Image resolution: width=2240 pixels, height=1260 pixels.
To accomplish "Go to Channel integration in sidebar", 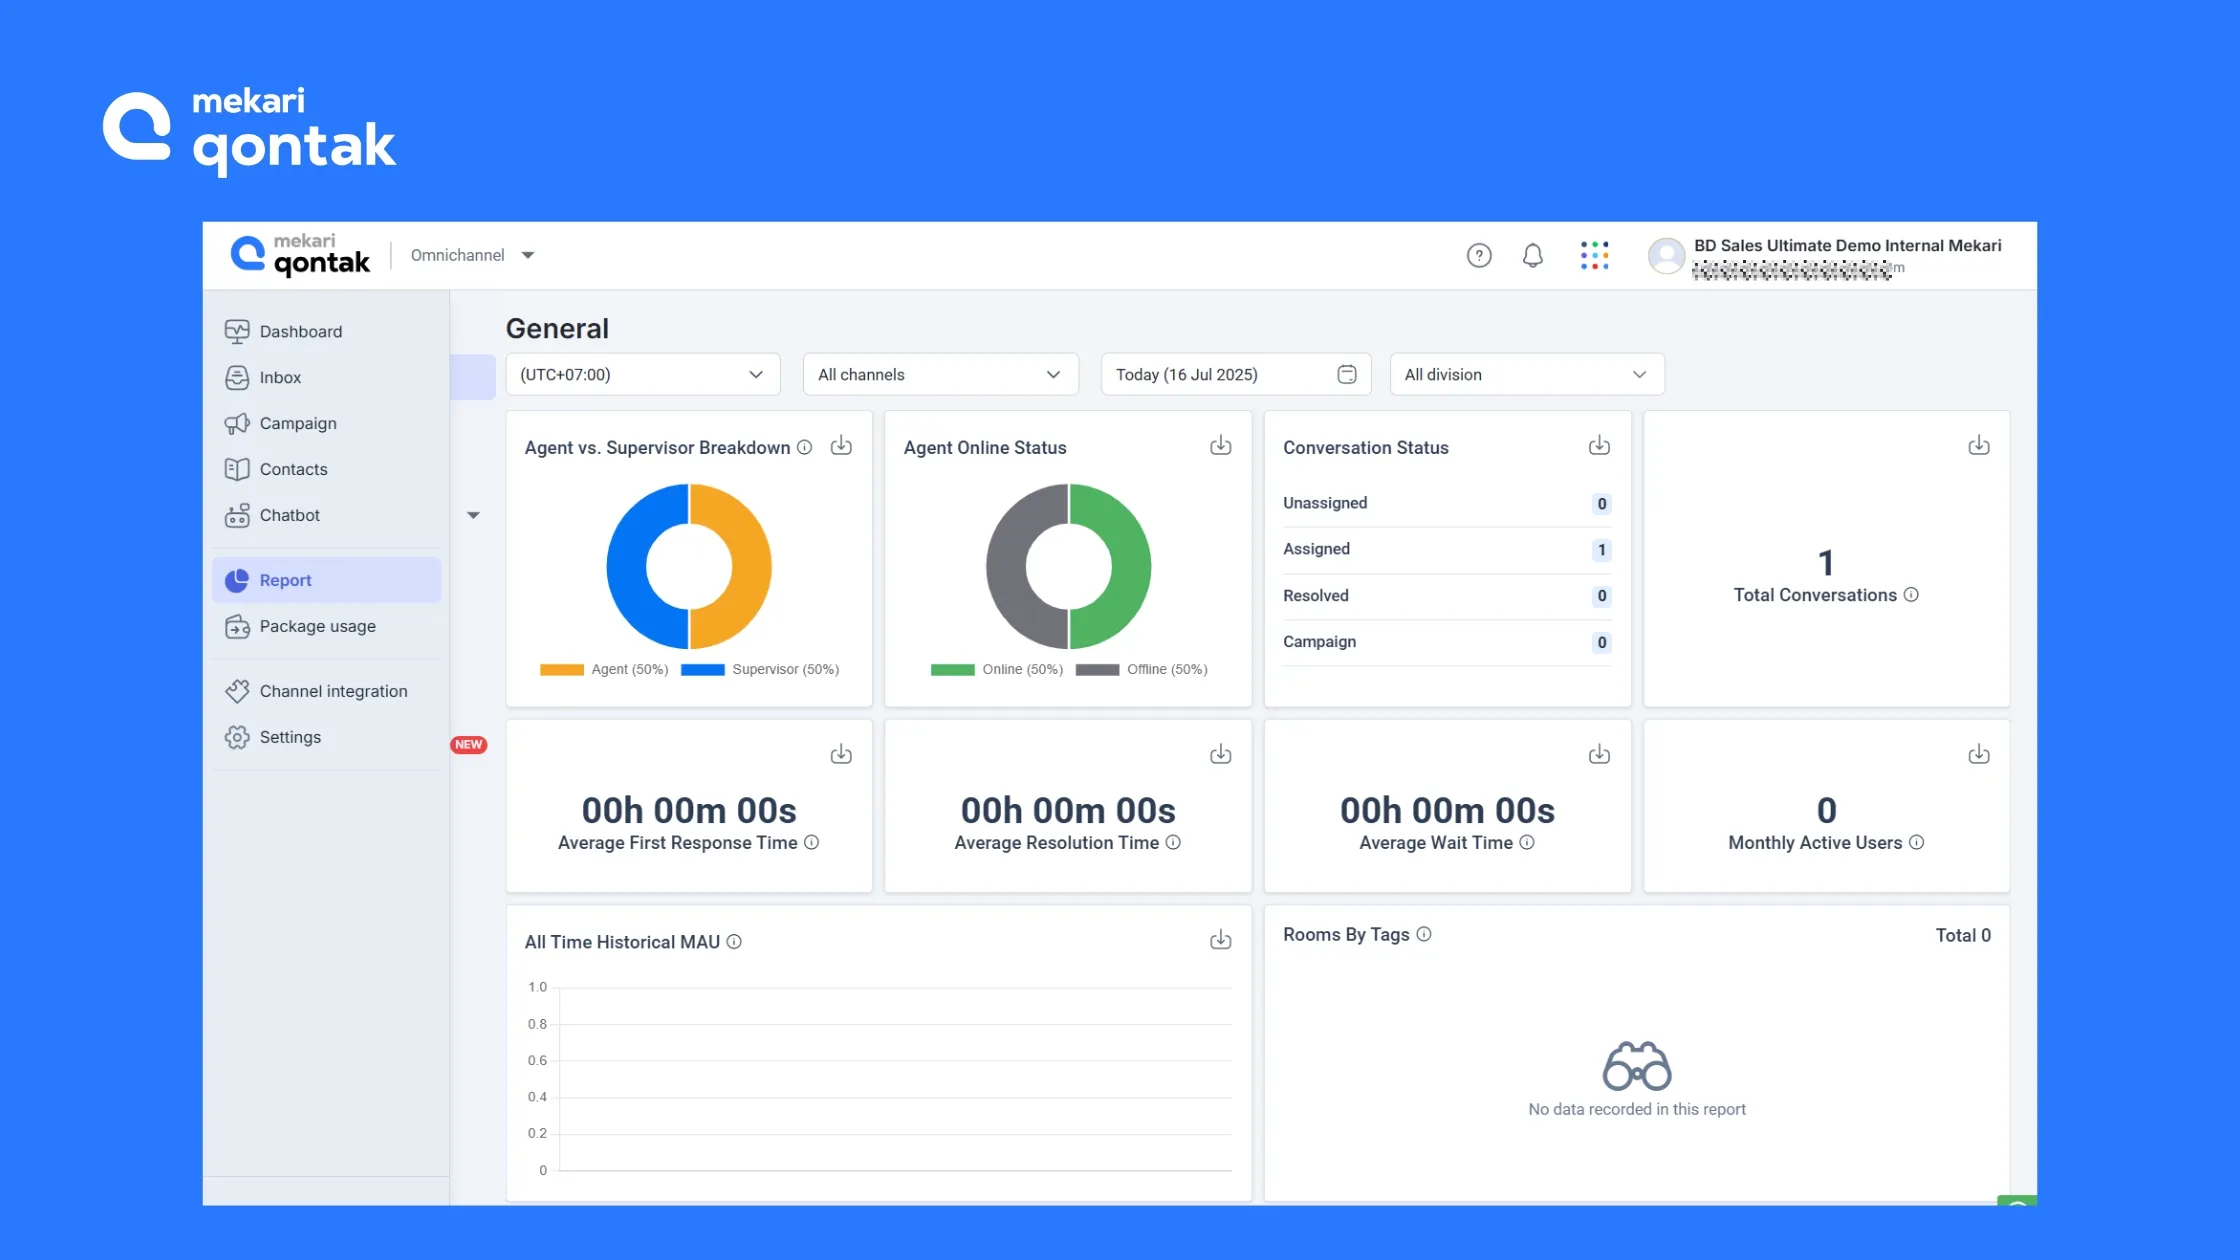I will click(332, 691).
